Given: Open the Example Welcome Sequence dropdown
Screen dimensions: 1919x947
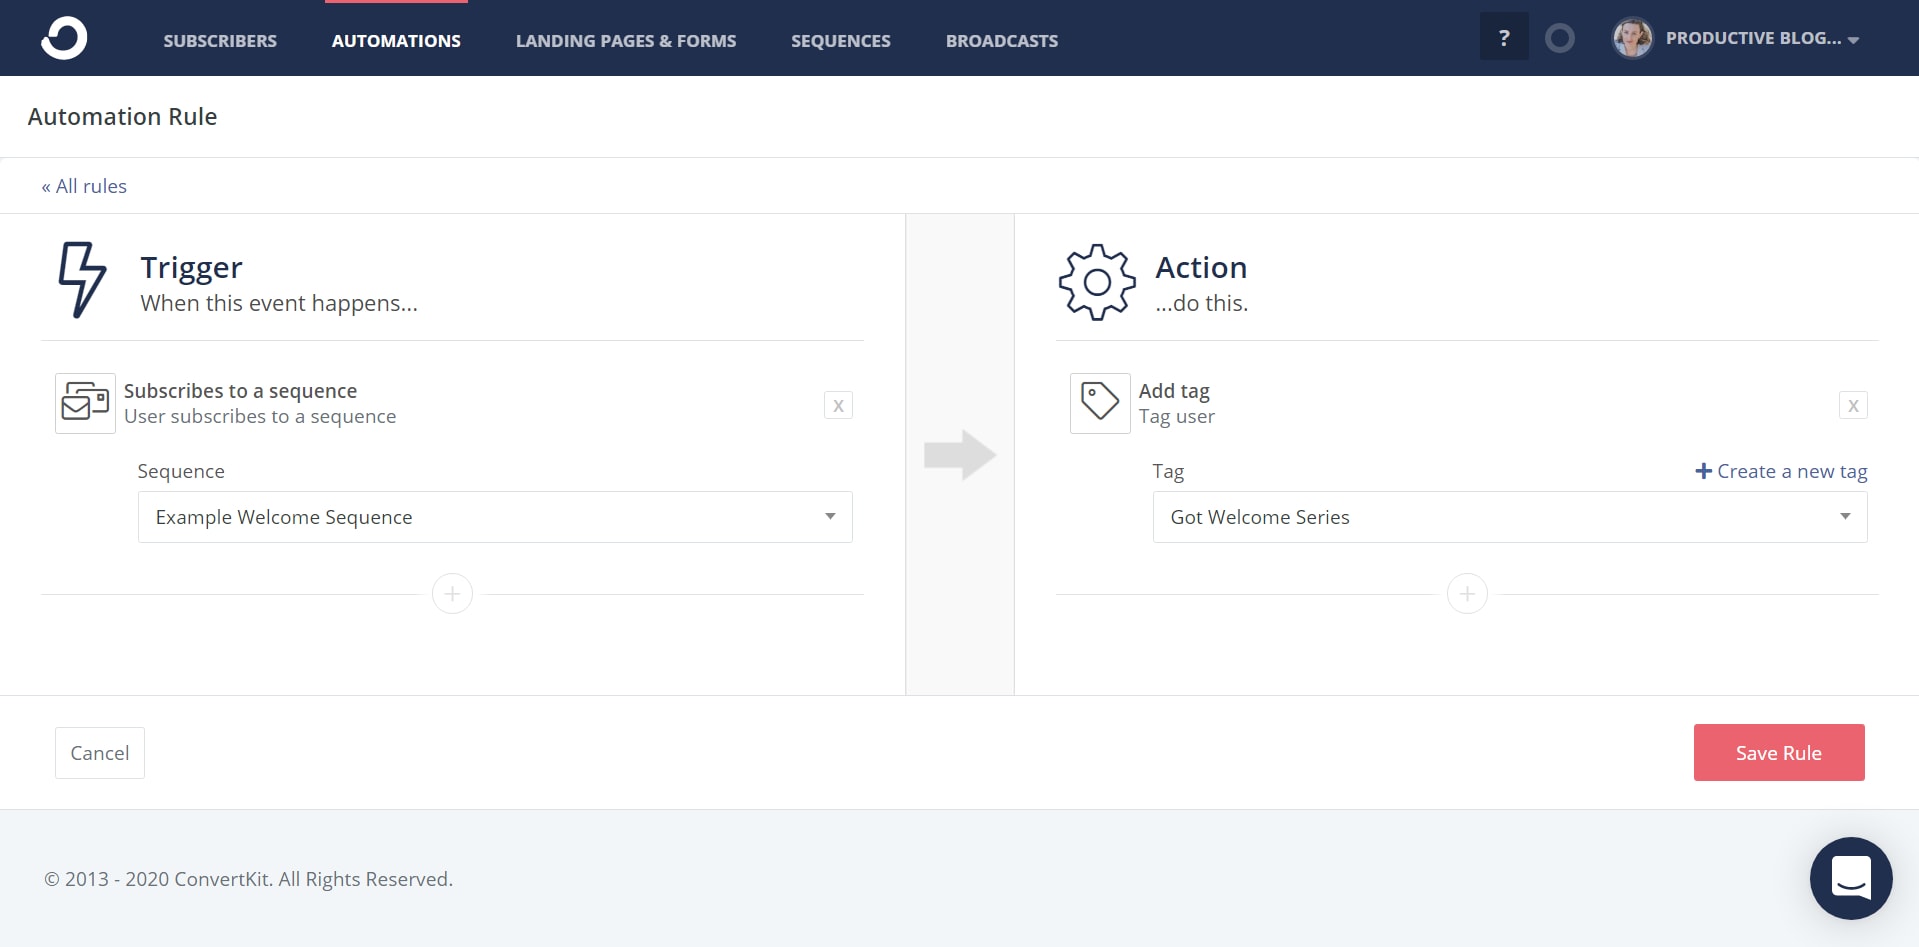Looking at the screenshot, I should [x=495, y=517].
